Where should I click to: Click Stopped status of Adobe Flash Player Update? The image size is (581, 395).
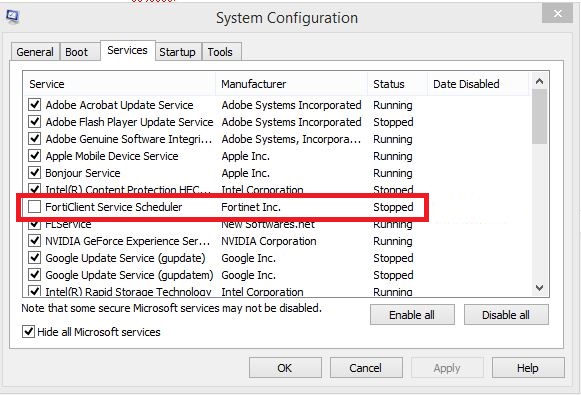point(393,122)
